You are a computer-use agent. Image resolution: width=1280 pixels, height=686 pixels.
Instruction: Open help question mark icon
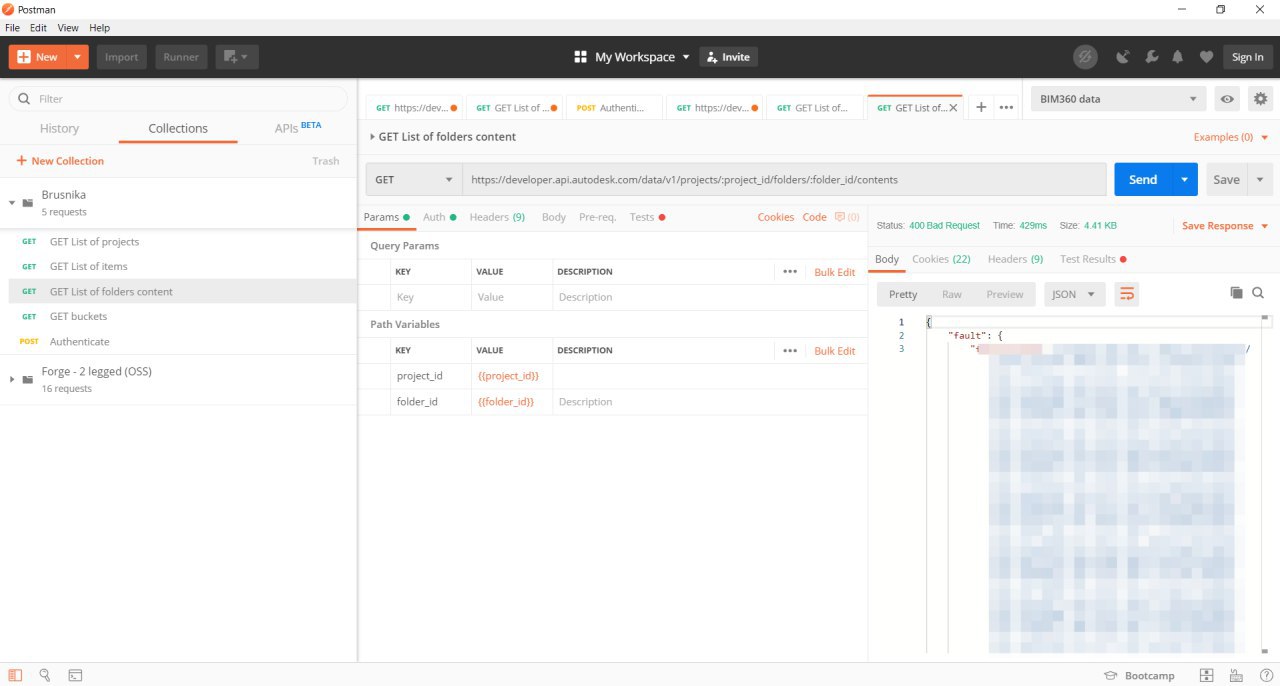pos(1266,675)
